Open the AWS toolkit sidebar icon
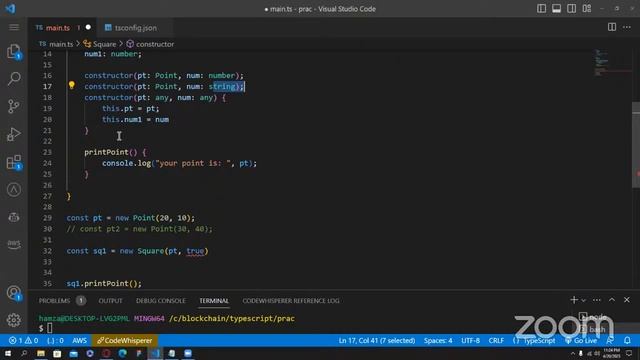Screen dimensions: 640x360 [x=14, y=244]
